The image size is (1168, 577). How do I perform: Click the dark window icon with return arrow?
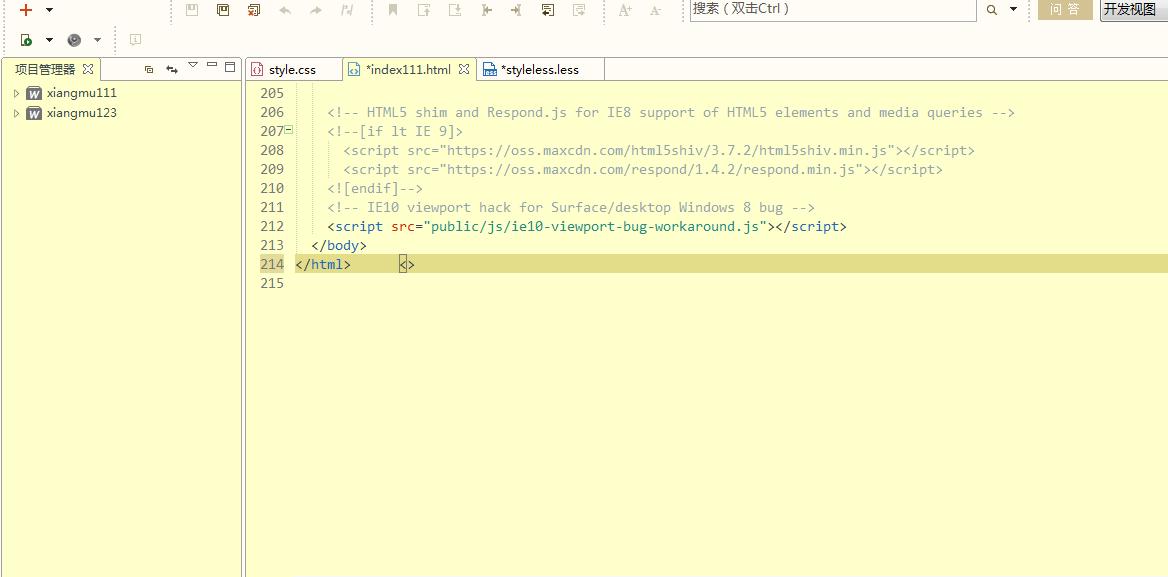[548, 10]
